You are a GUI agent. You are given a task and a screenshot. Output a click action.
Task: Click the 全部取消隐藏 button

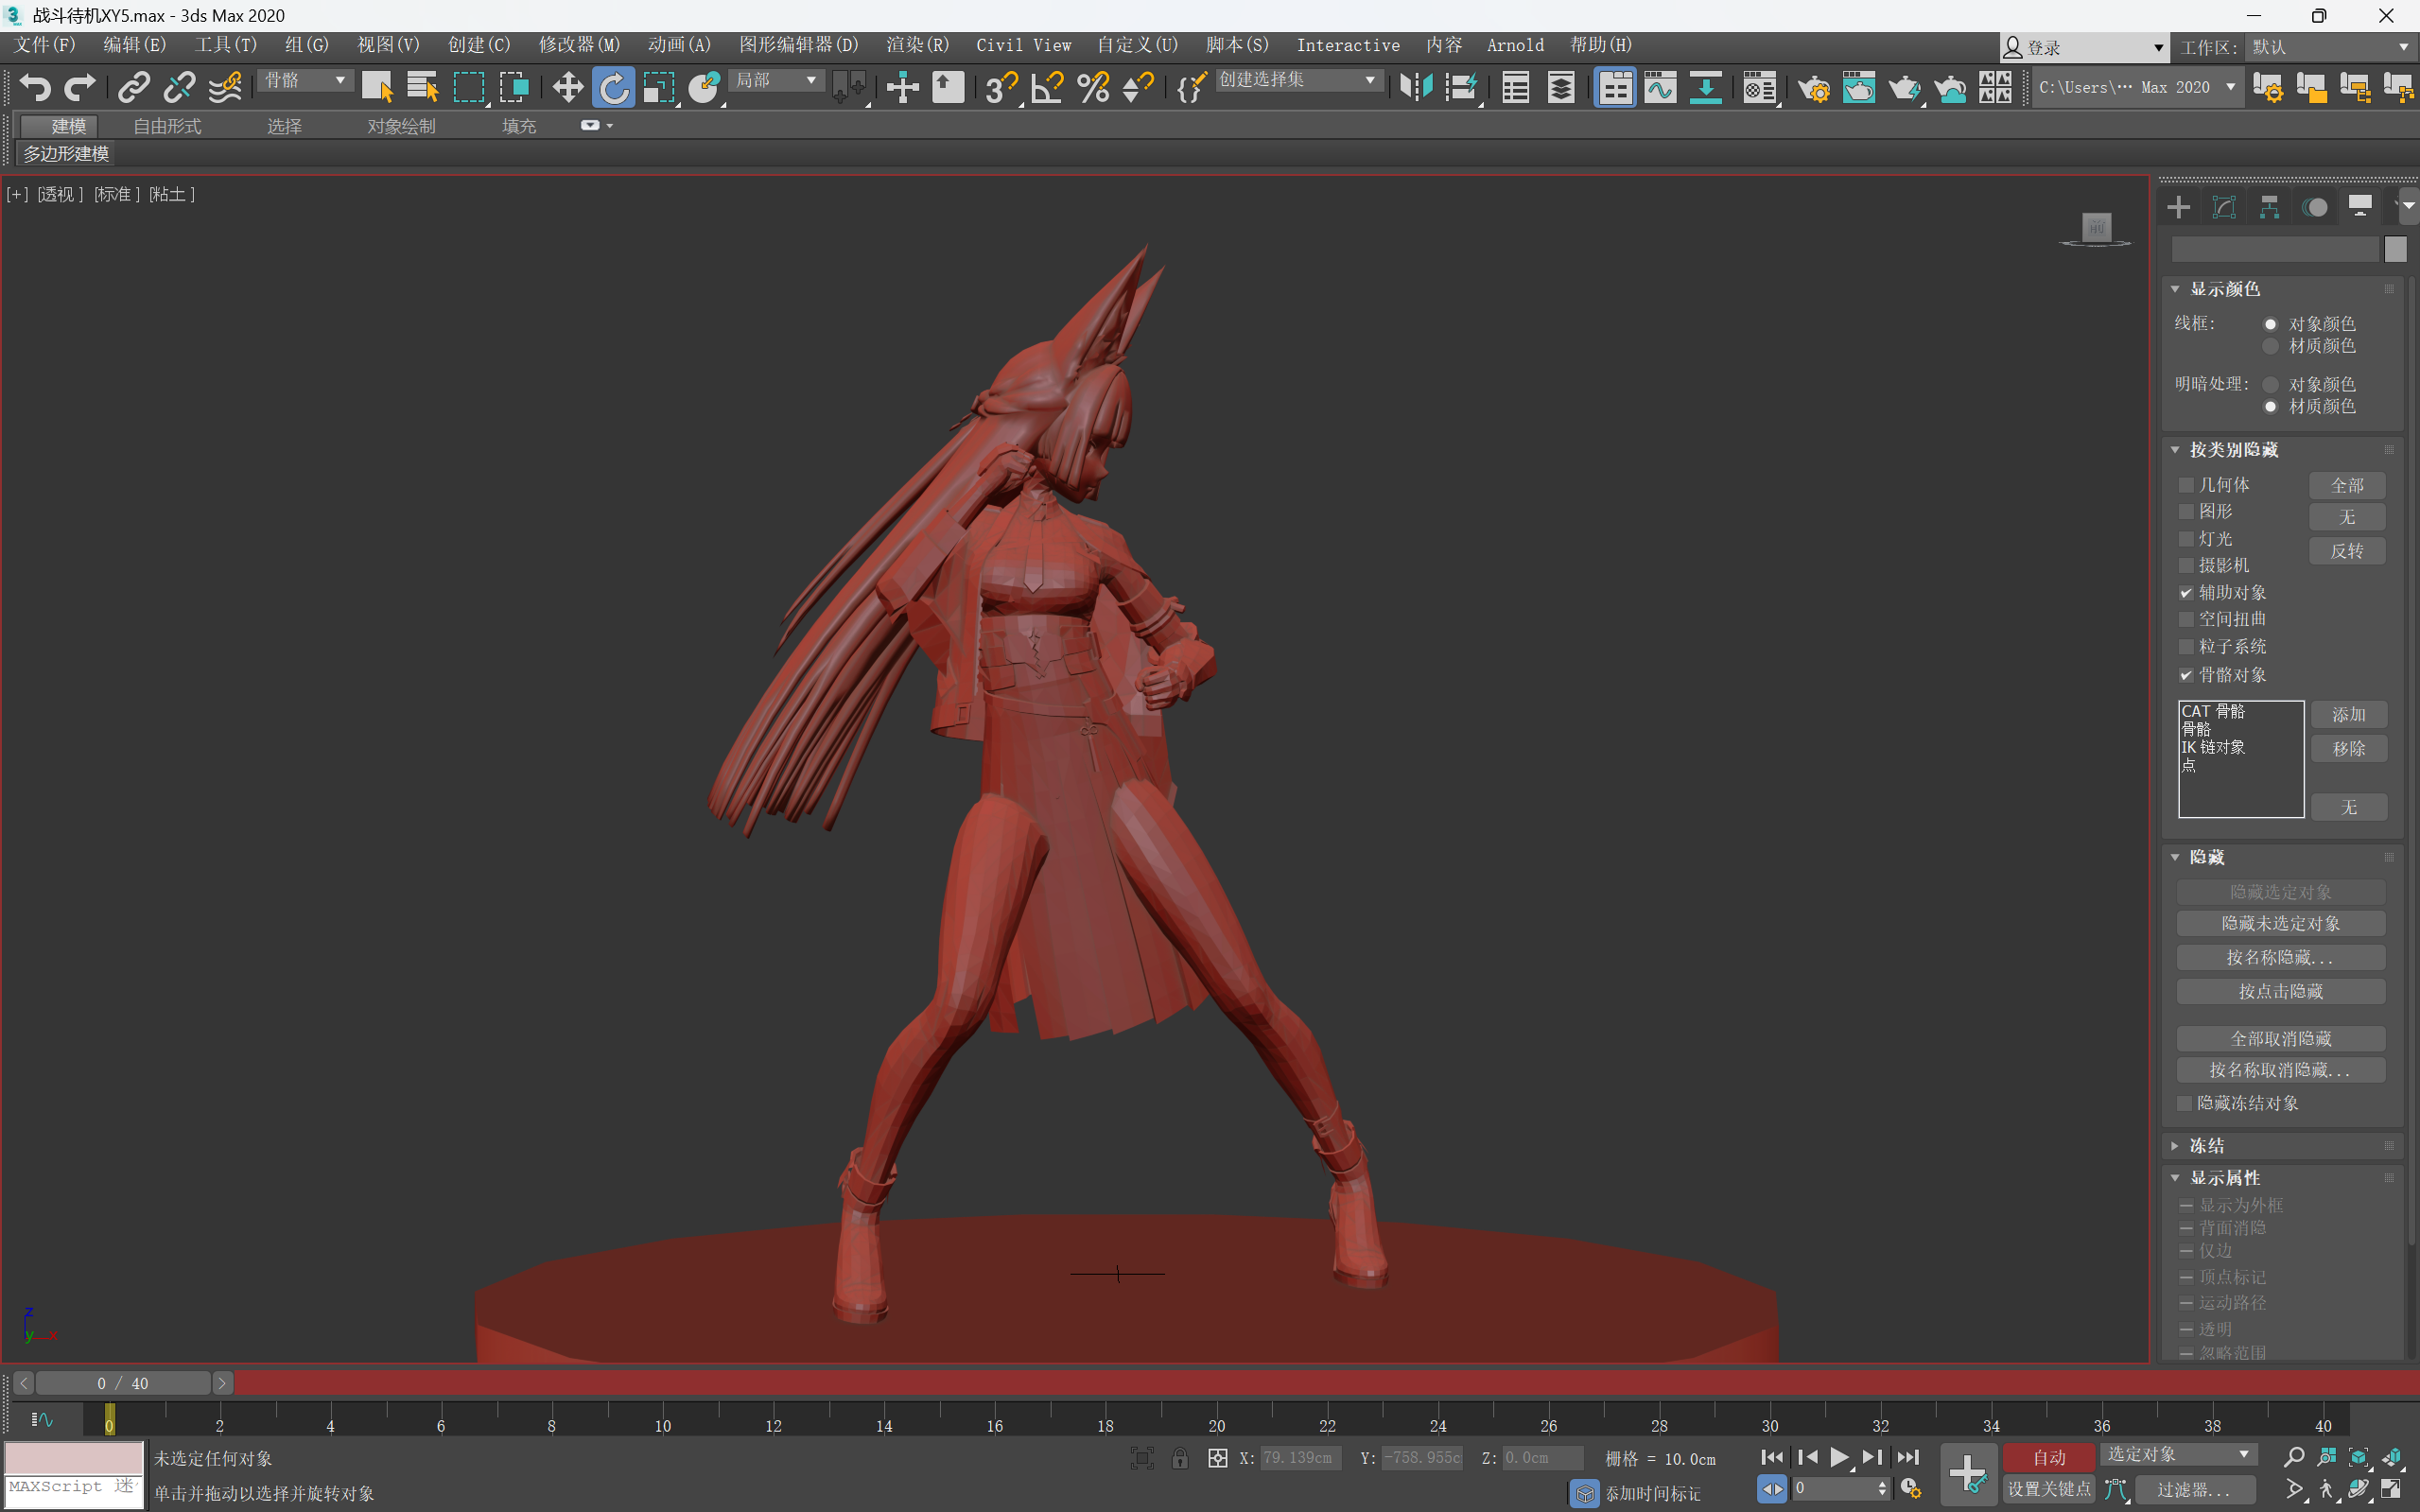2280,1038
